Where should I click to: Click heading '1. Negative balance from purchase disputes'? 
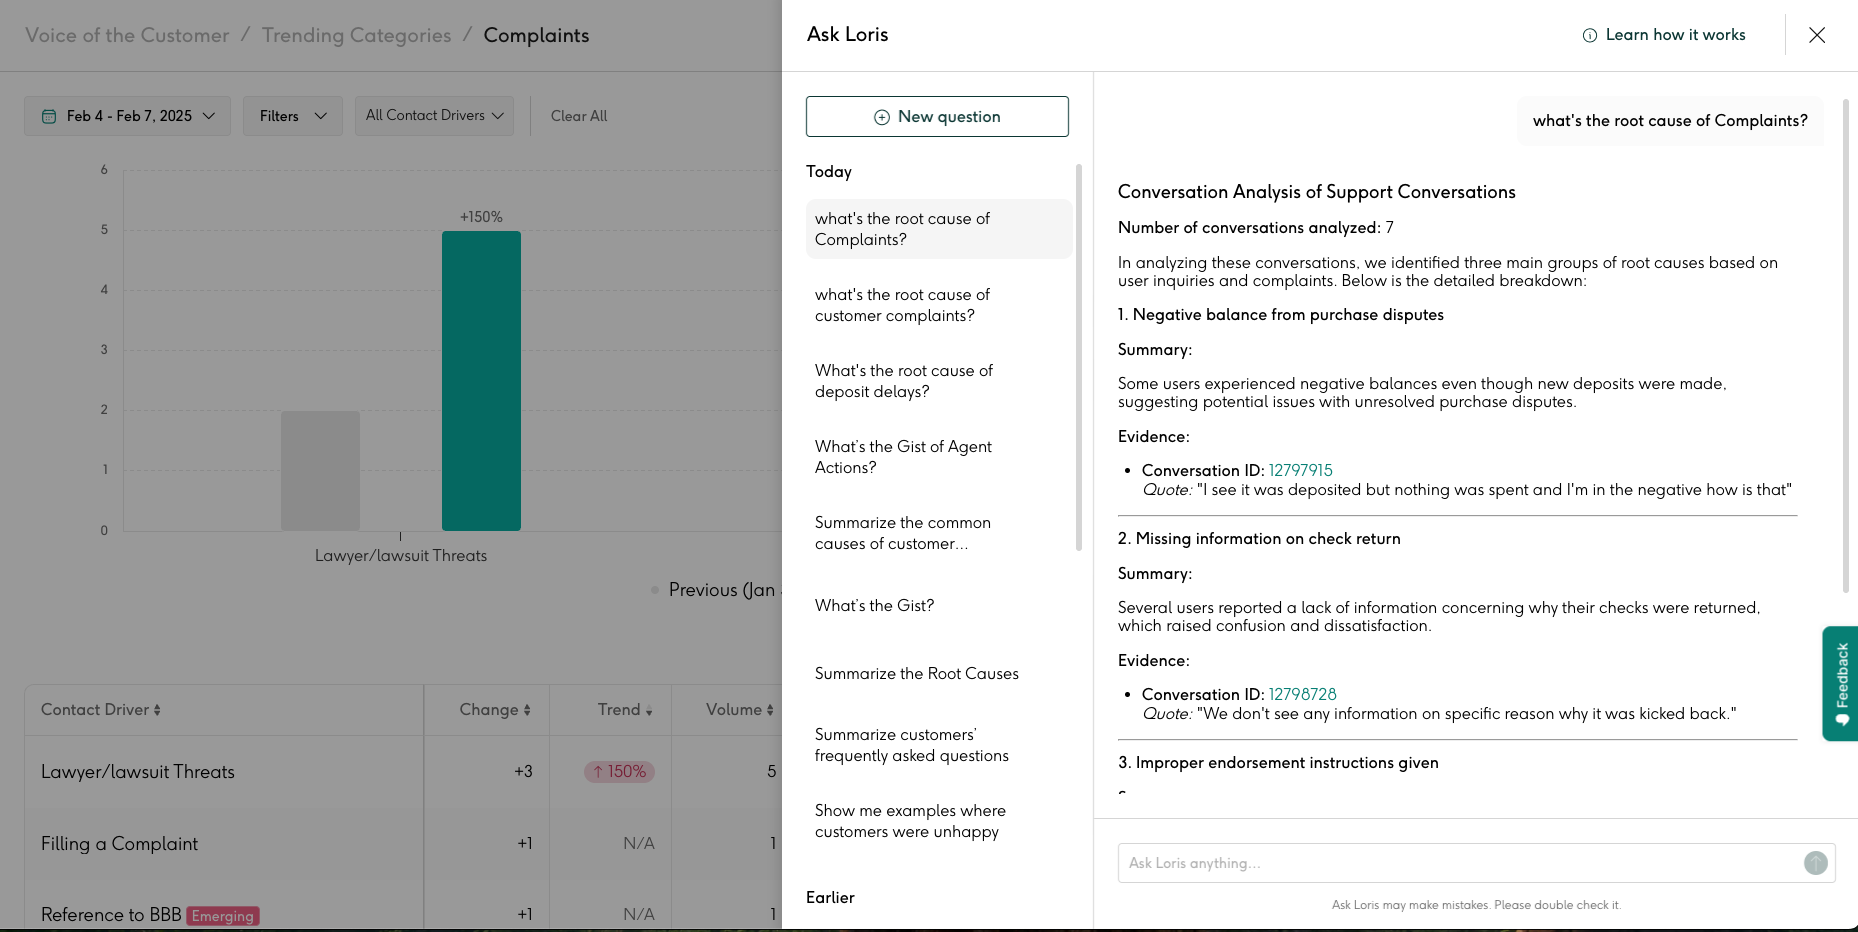click(1281, 315)
